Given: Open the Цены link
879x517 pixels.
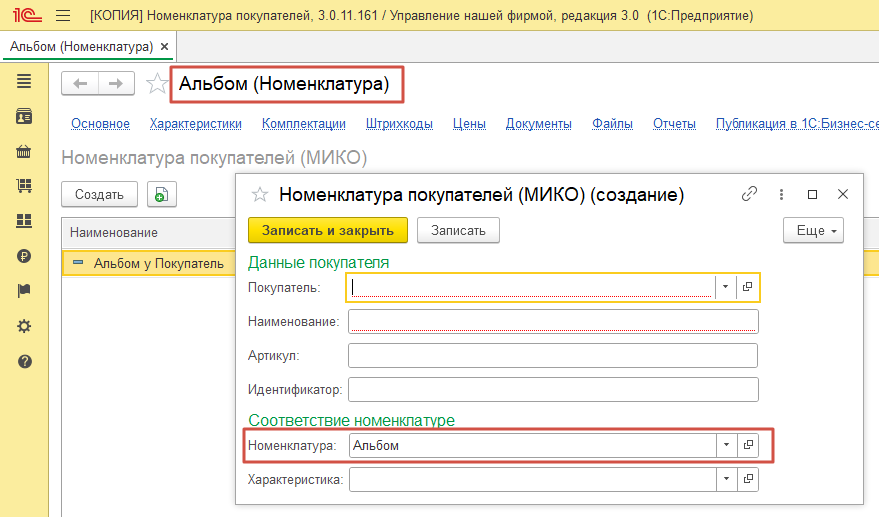Looking at the screenshot, I should [x=469, y=123].
